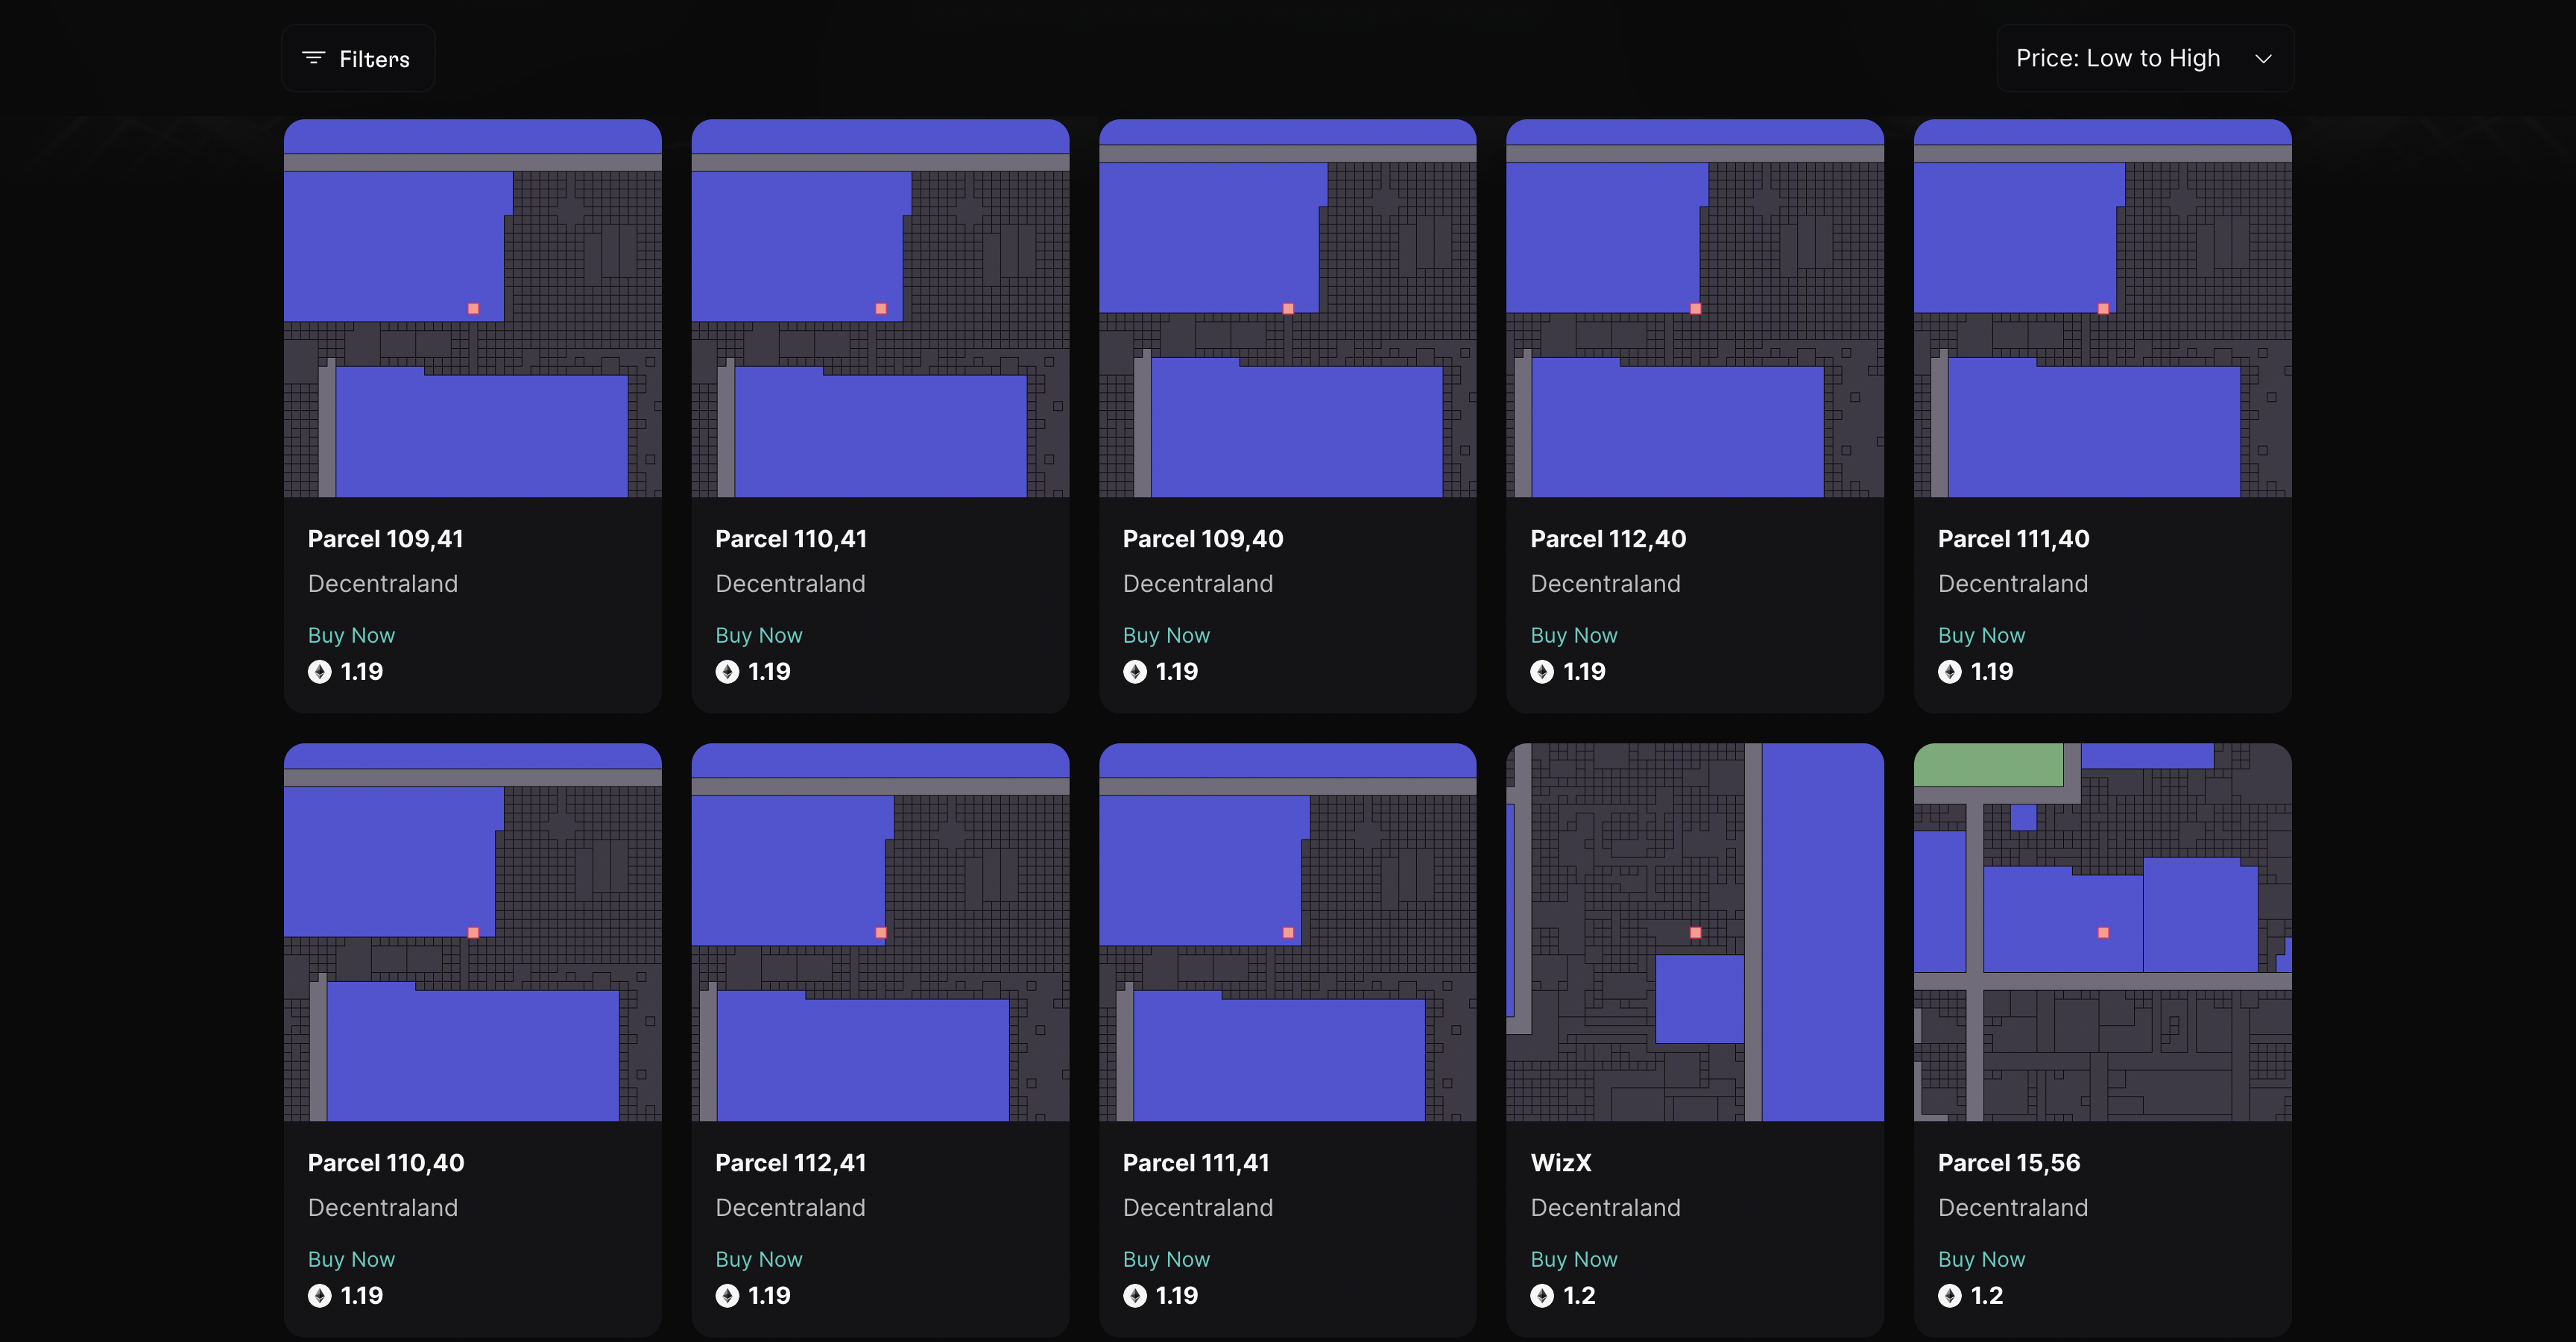
Task: Click the Filters lines icon
Action: [x=313, y=58]
